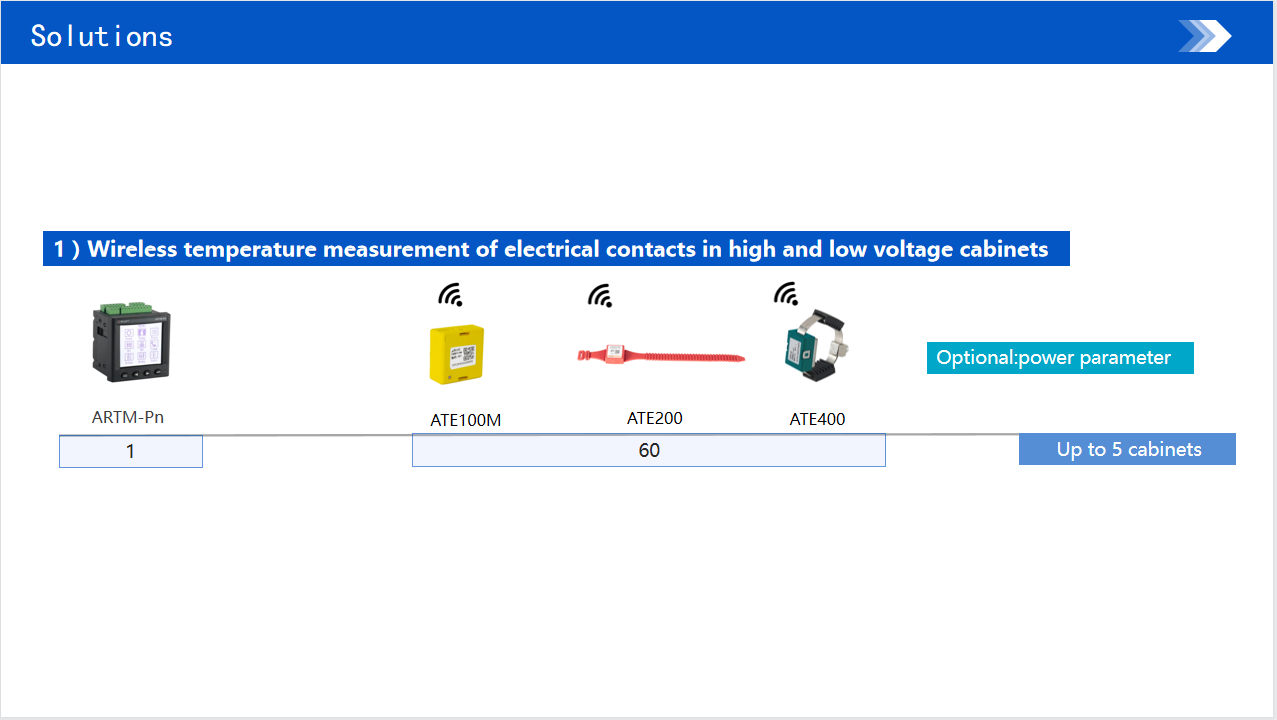1277x720 pixels.
Task: Select the ATE100M label text
Action: [x=466, y=420]
